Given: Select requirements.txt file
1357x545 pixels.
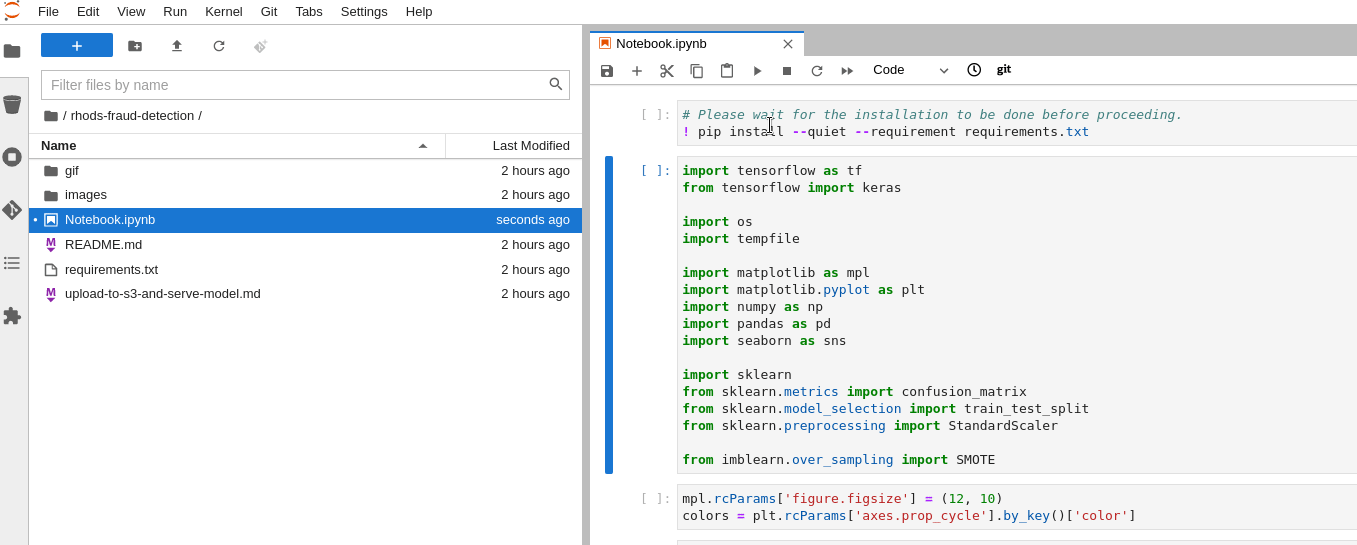Looking at the screenshot, I should point(305,270).
